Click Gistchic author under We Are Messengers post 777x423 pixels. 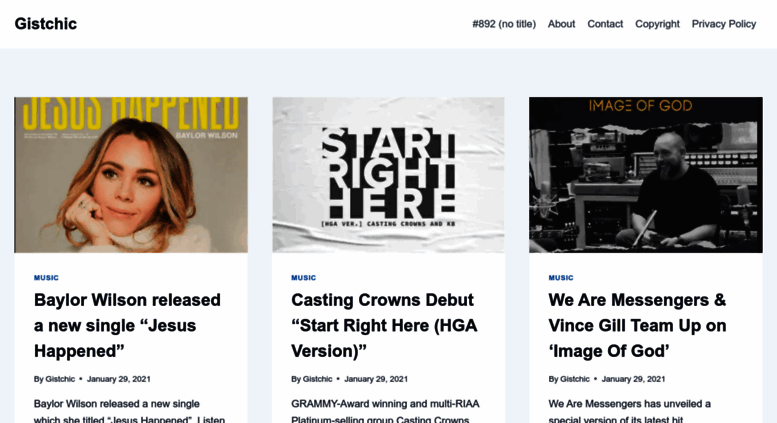coord(575,379)
